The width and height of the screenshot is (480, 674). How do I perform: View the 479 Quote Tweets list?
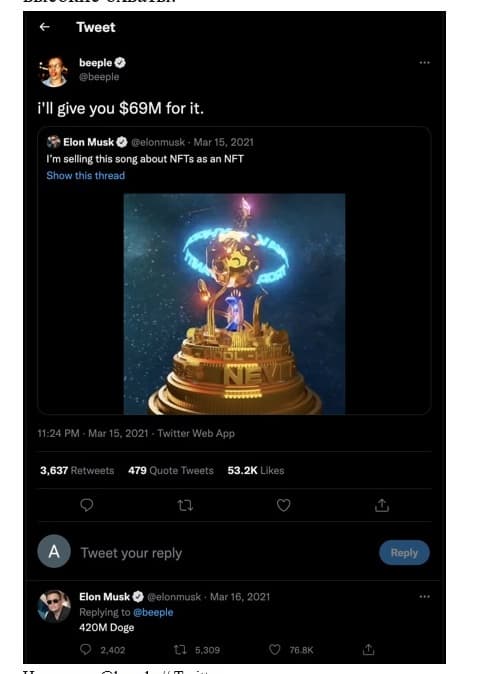(x=171, y=471)
